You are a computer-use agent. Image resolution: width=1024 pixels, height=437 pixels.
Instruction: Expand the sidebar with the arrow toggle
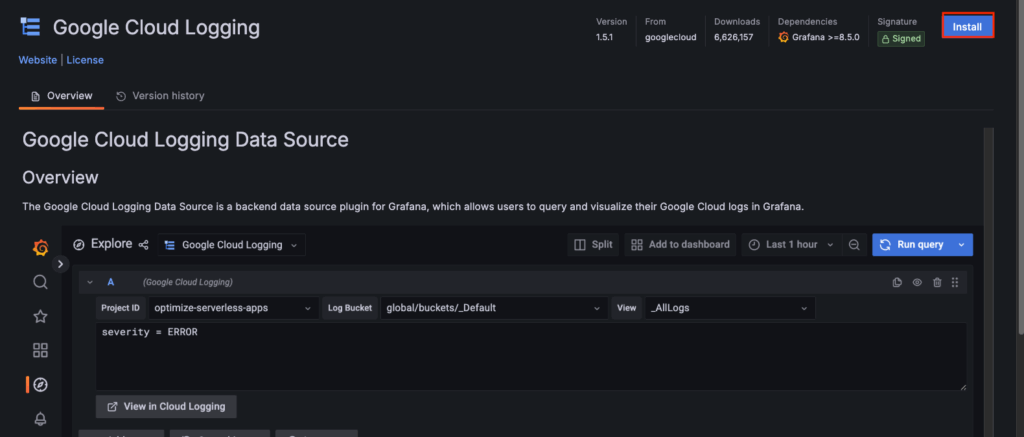(x=60, y=264)
